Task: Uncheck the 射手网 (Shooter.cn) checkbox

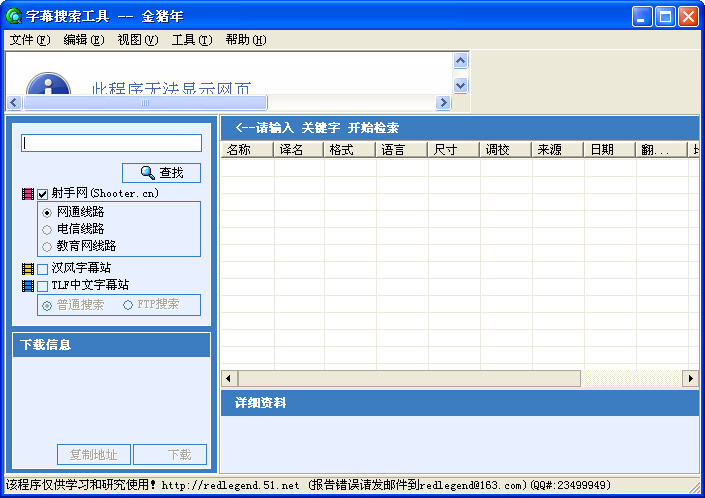Action: coord(43,193)
